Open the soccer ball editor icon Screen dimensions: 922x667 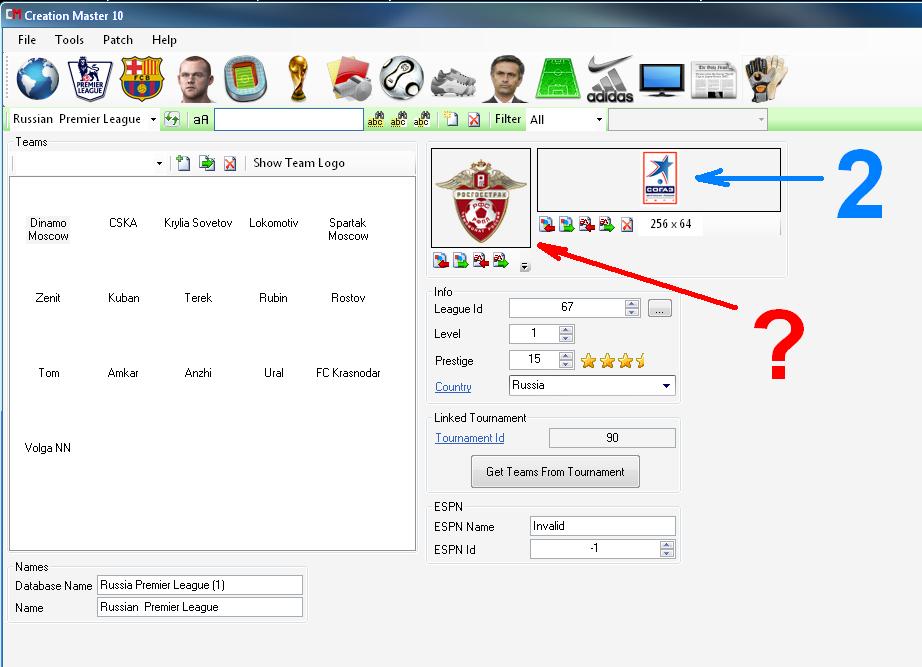402,78
